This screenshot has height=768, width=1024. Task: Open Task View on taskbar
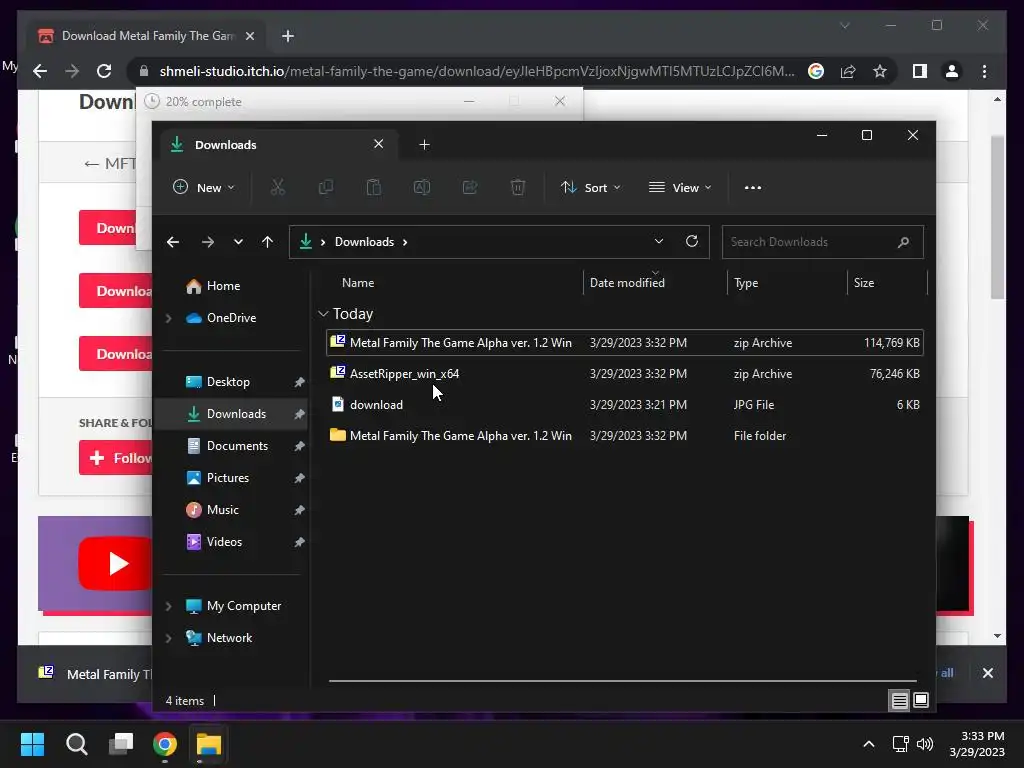tap(121, 744)
